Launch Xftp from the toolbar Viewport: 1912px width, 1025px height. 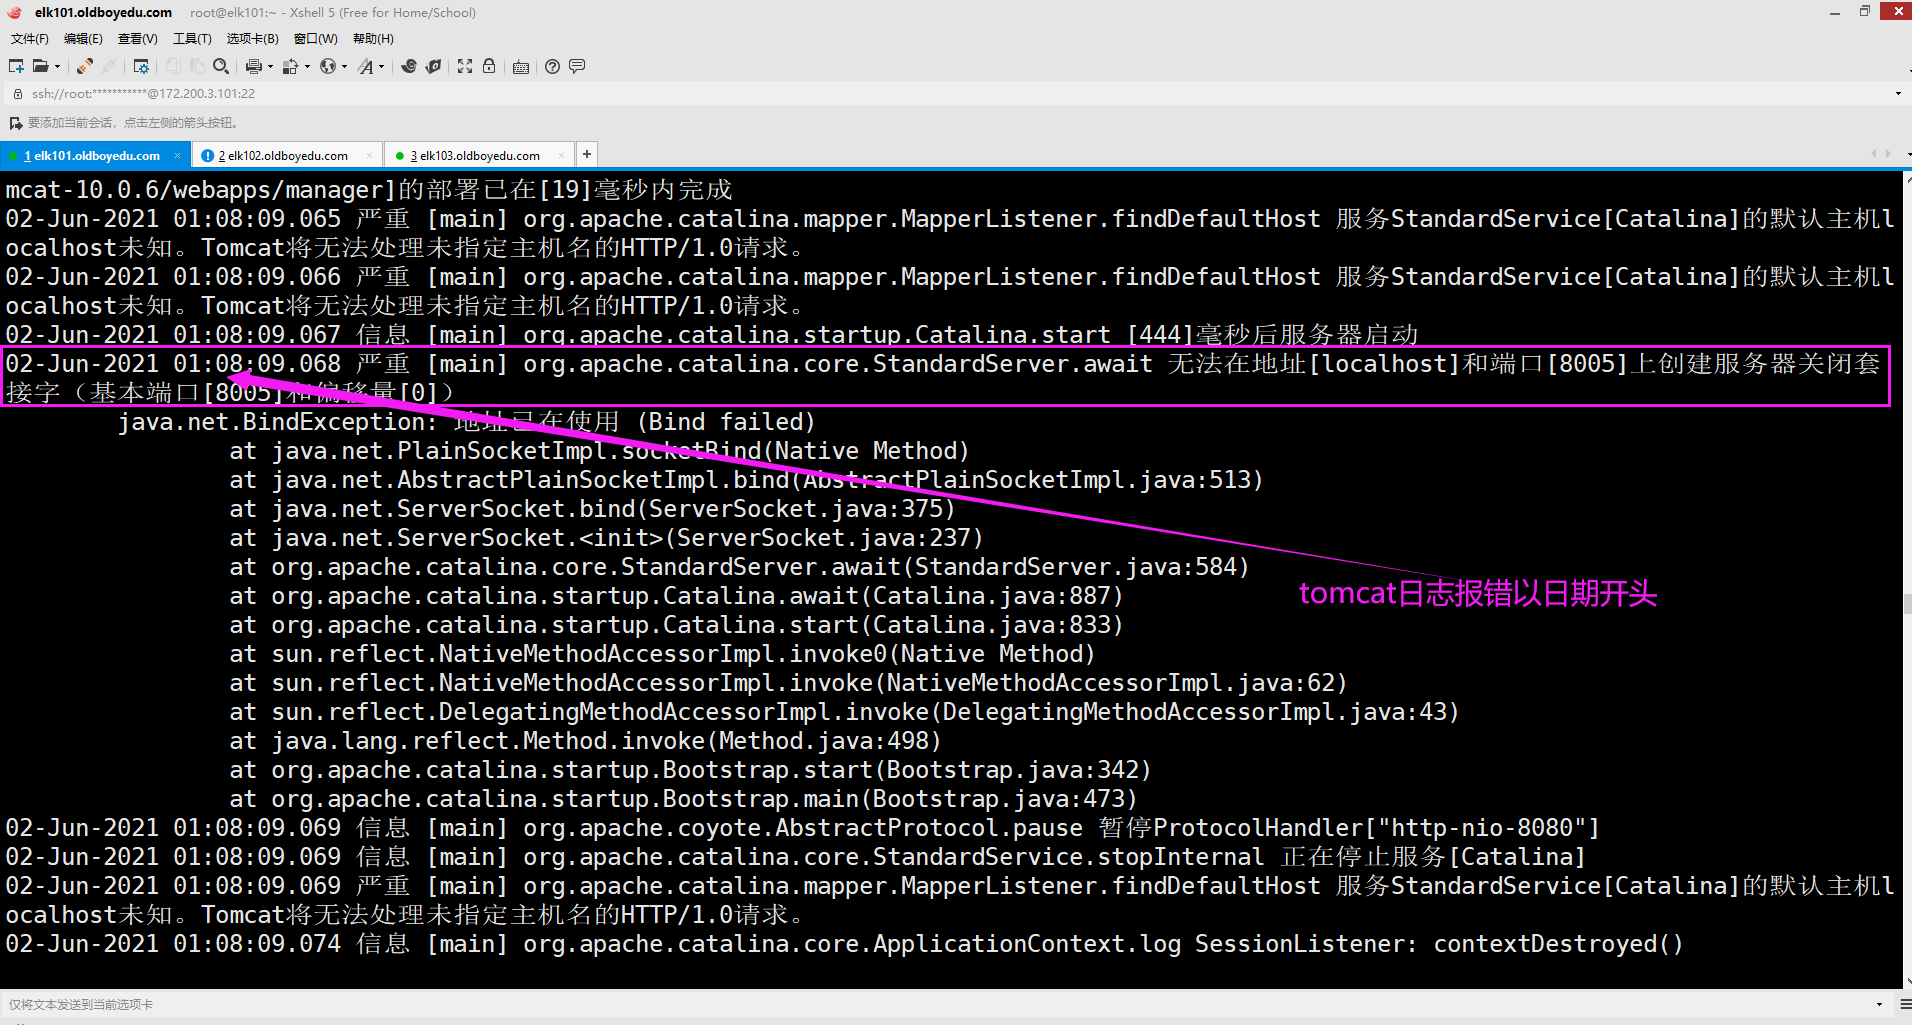tap(433, 66)
